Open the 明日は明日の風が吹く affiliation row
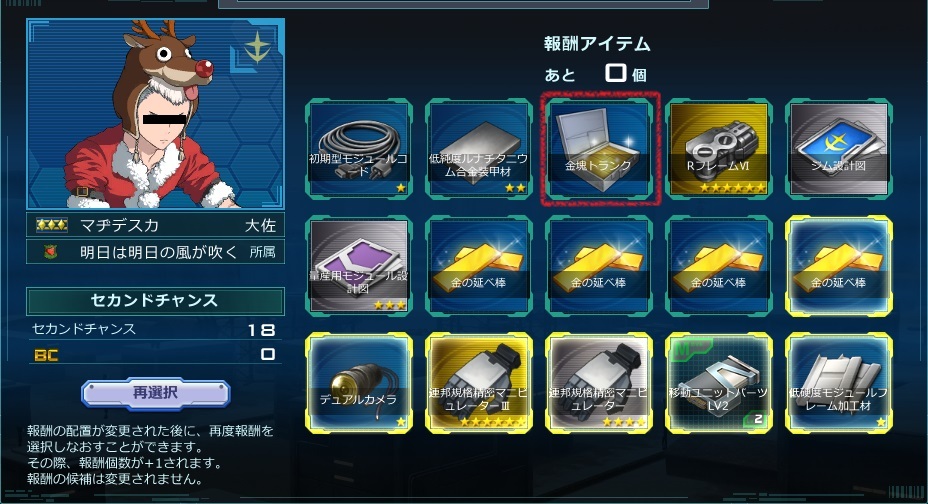 pyautogui.click(x=155, y=252)
